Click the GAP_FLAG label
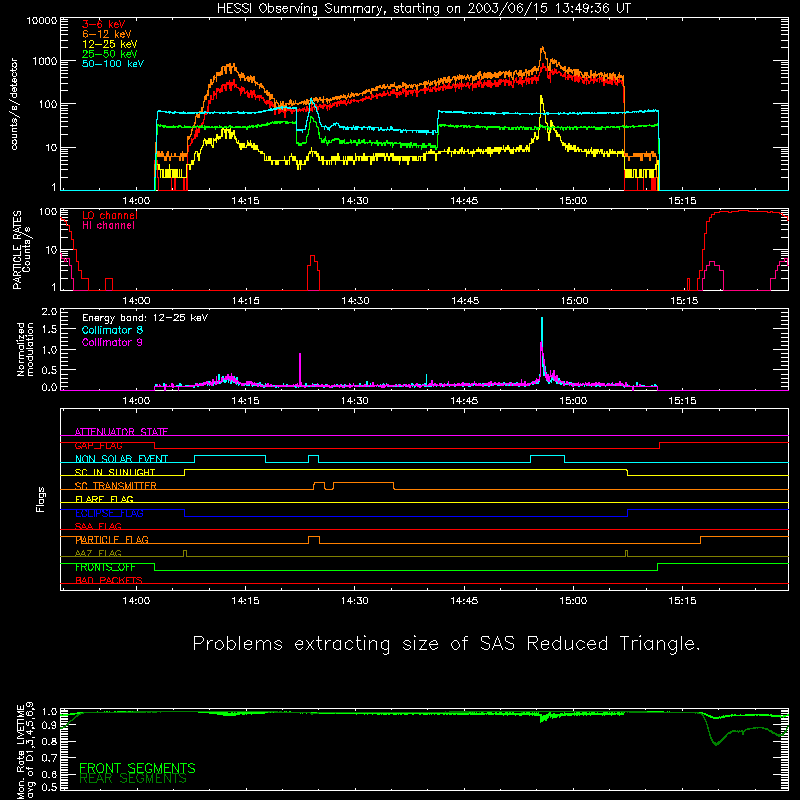This screenshot has height=800, width=800. pos(98,445)
